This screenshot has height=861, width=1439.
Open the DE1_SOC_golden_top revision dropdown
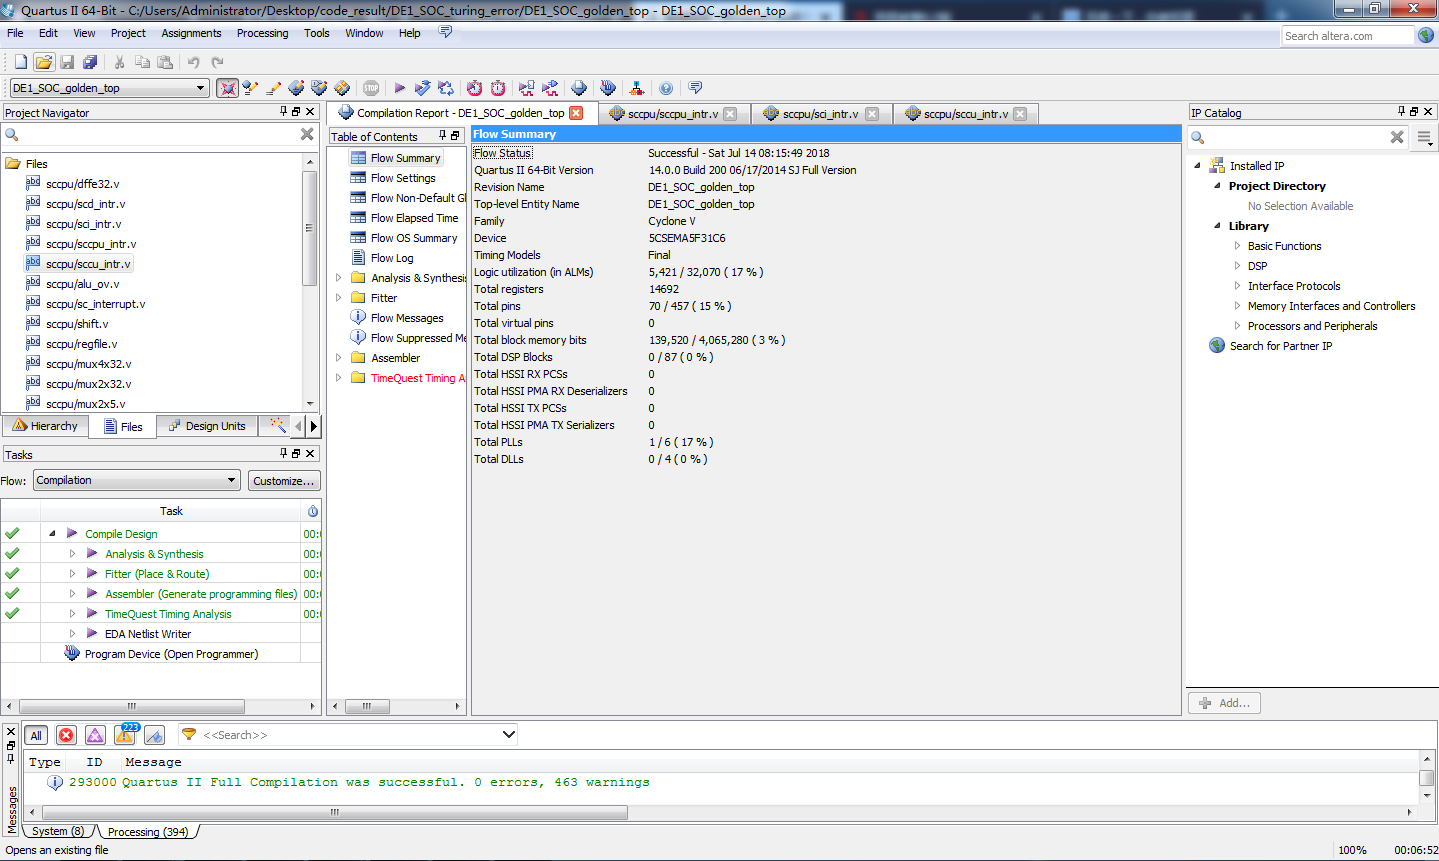(x=200, y=88)
